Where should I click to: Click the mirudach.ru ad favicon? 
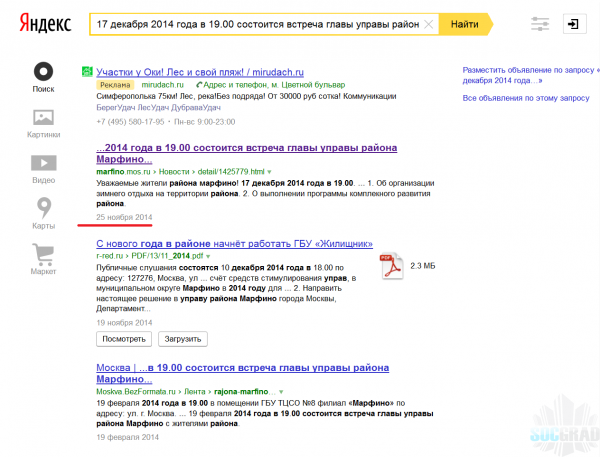(87, 73)
